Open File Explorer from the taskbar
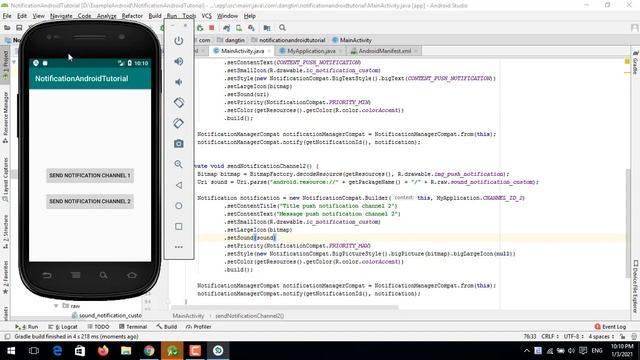640x360 pixels. tap(126, 351)
